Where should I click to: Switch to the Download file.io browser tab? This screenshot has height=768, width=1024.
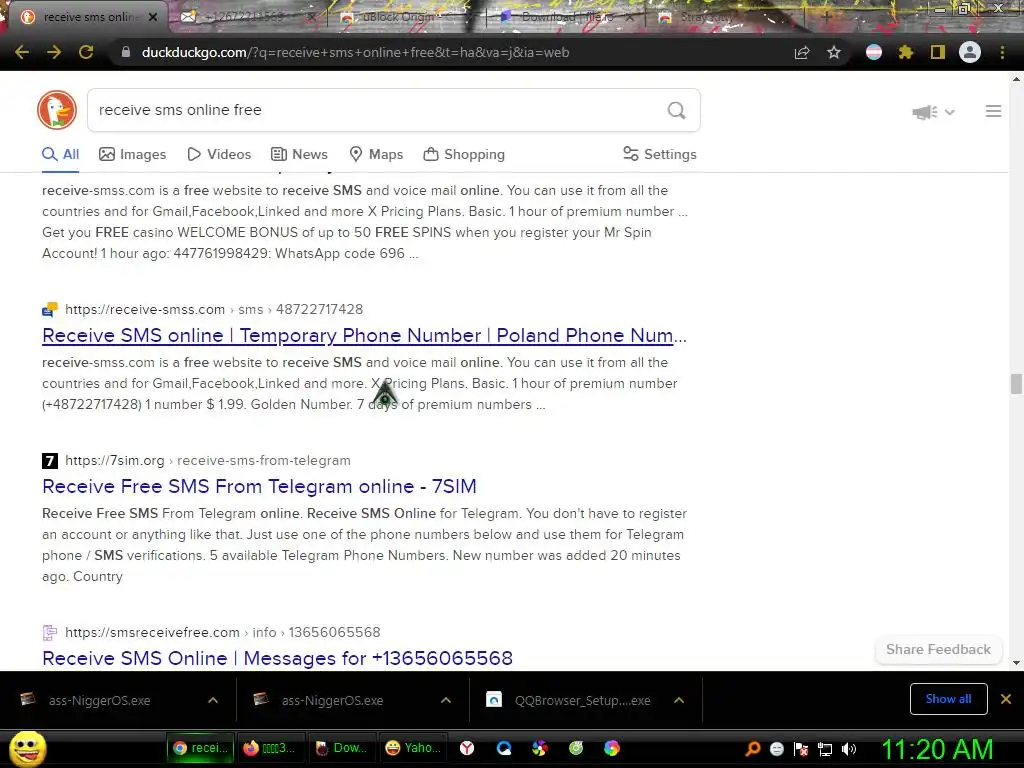(567, 17)
